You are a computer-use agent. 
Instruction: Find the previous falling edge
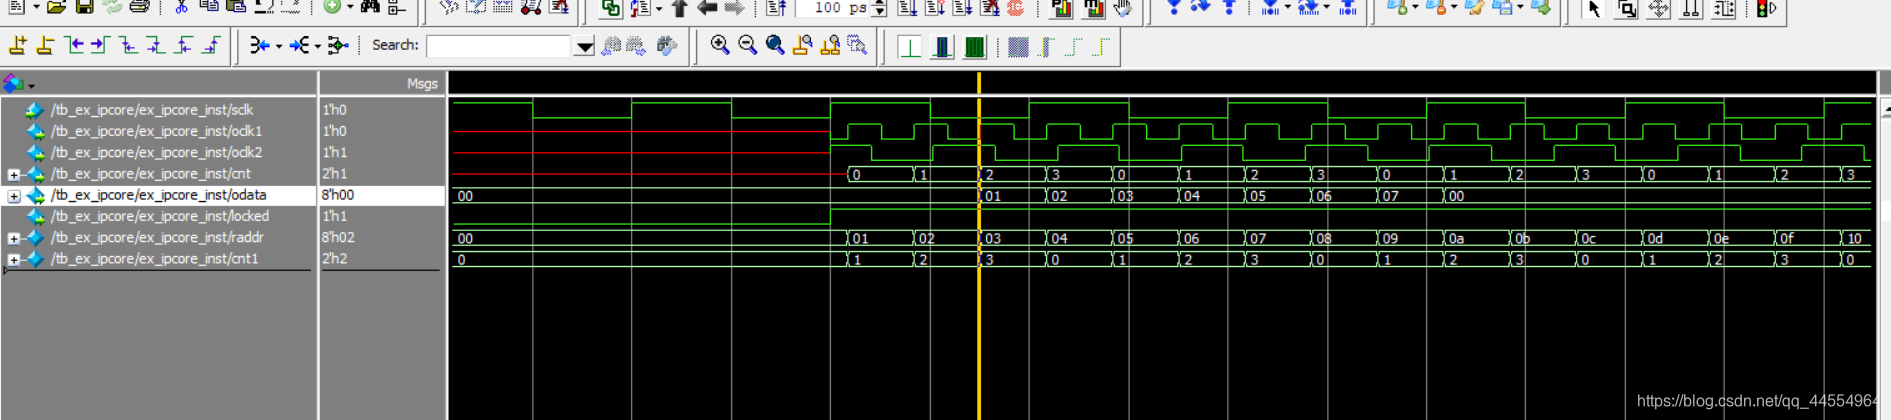tap(128, 45)
